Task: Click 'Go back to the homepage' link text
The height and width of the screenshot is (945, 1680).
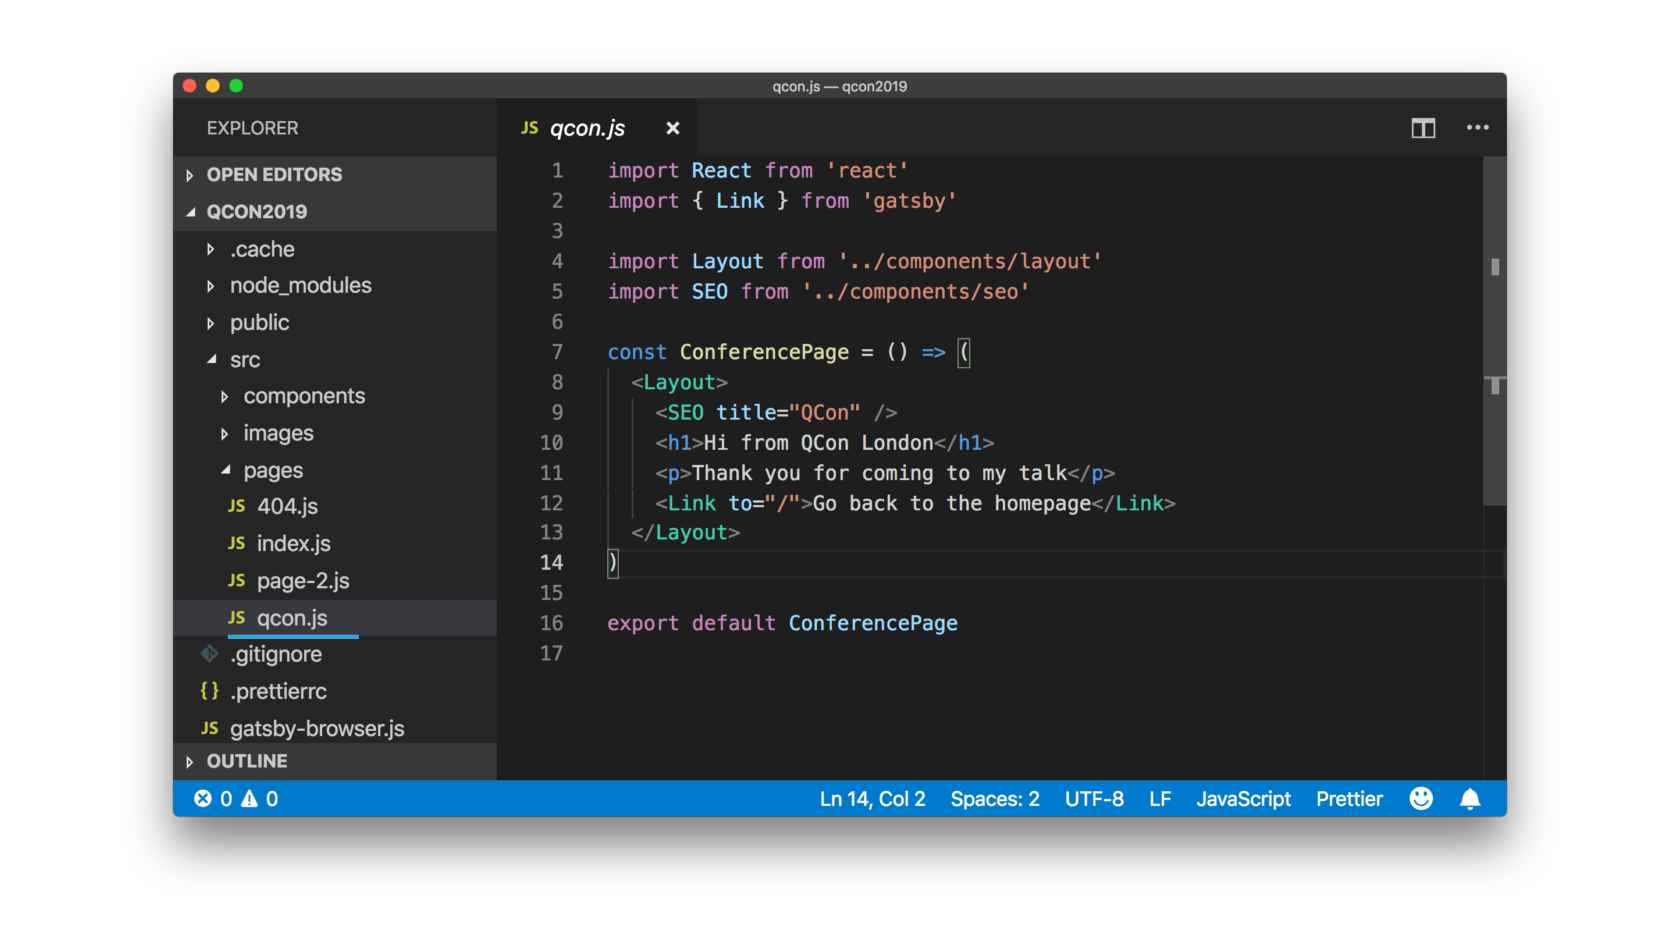Action: coord(951,503)
